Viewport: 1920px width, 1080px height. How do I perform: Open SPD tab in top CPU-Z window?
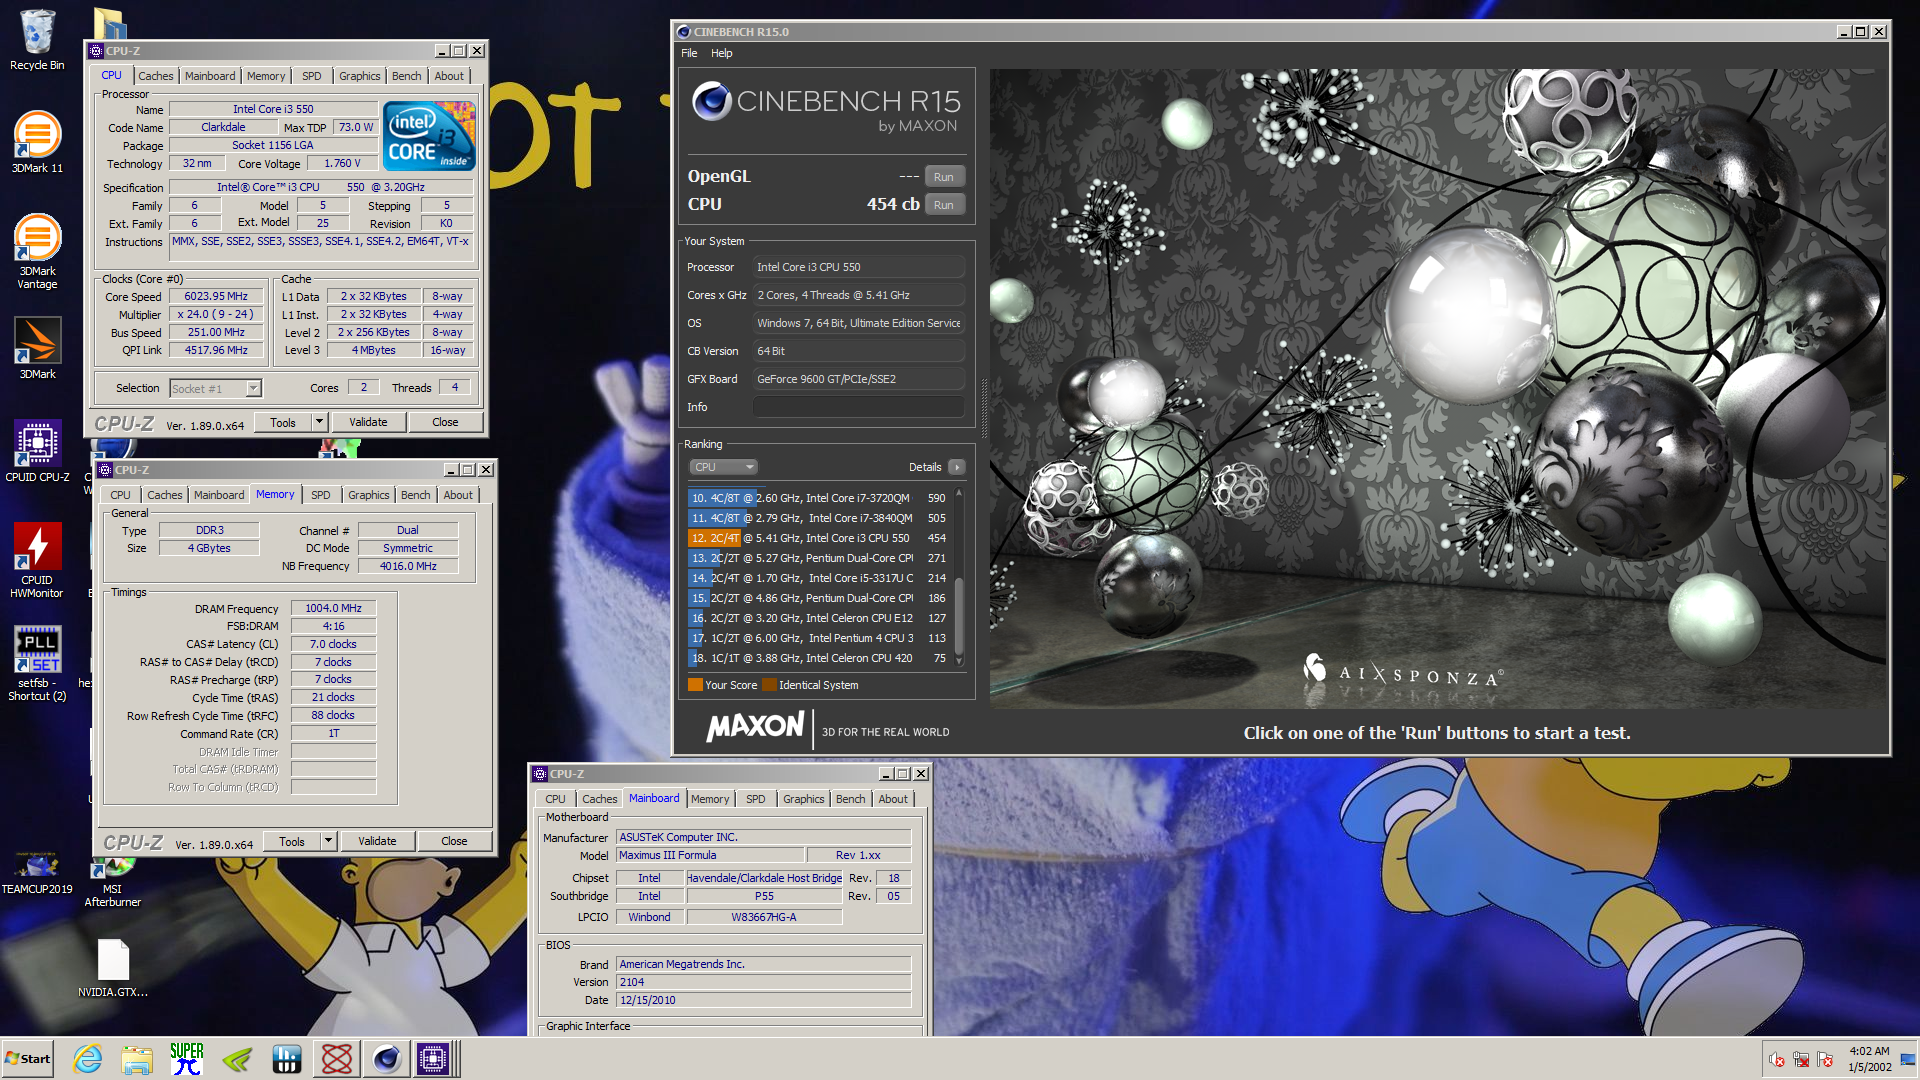pyautogui.click(x=312, y=76)
